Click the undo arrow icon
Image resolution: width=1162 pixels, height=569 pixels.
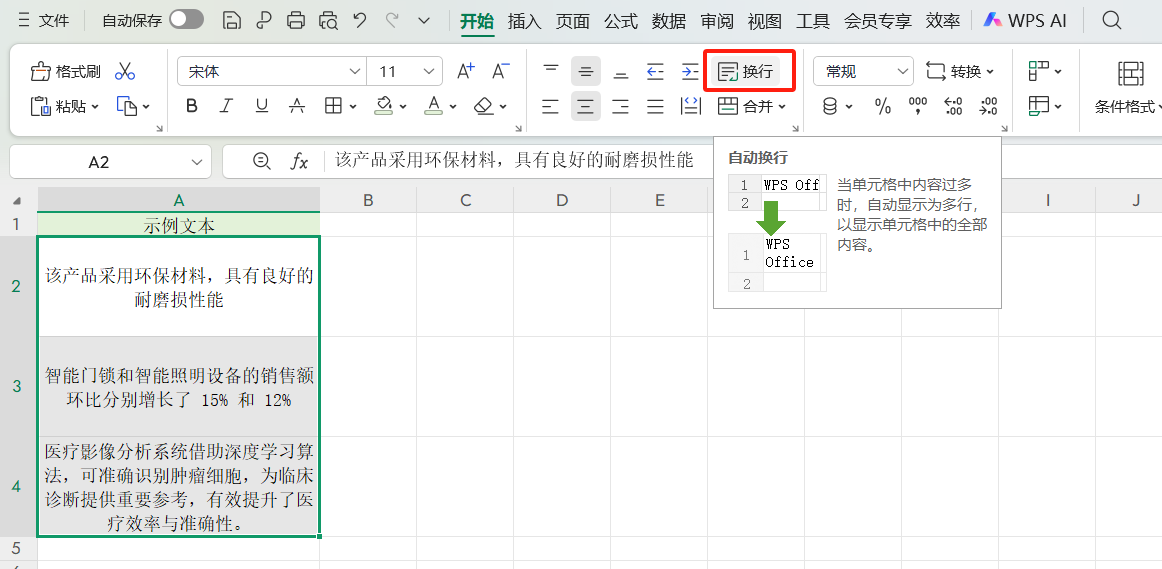(360, 20)
